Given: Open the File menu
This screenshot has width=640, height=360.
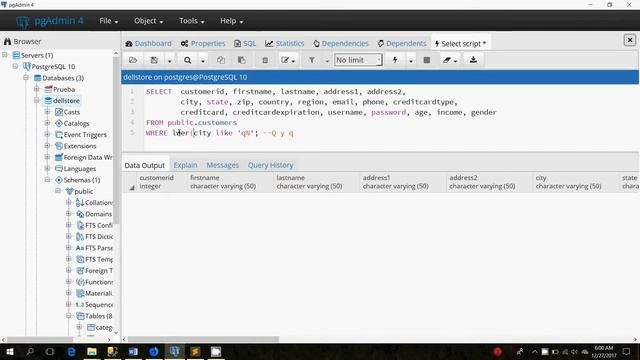Looking at the screenshot, I should pos(109,21).
